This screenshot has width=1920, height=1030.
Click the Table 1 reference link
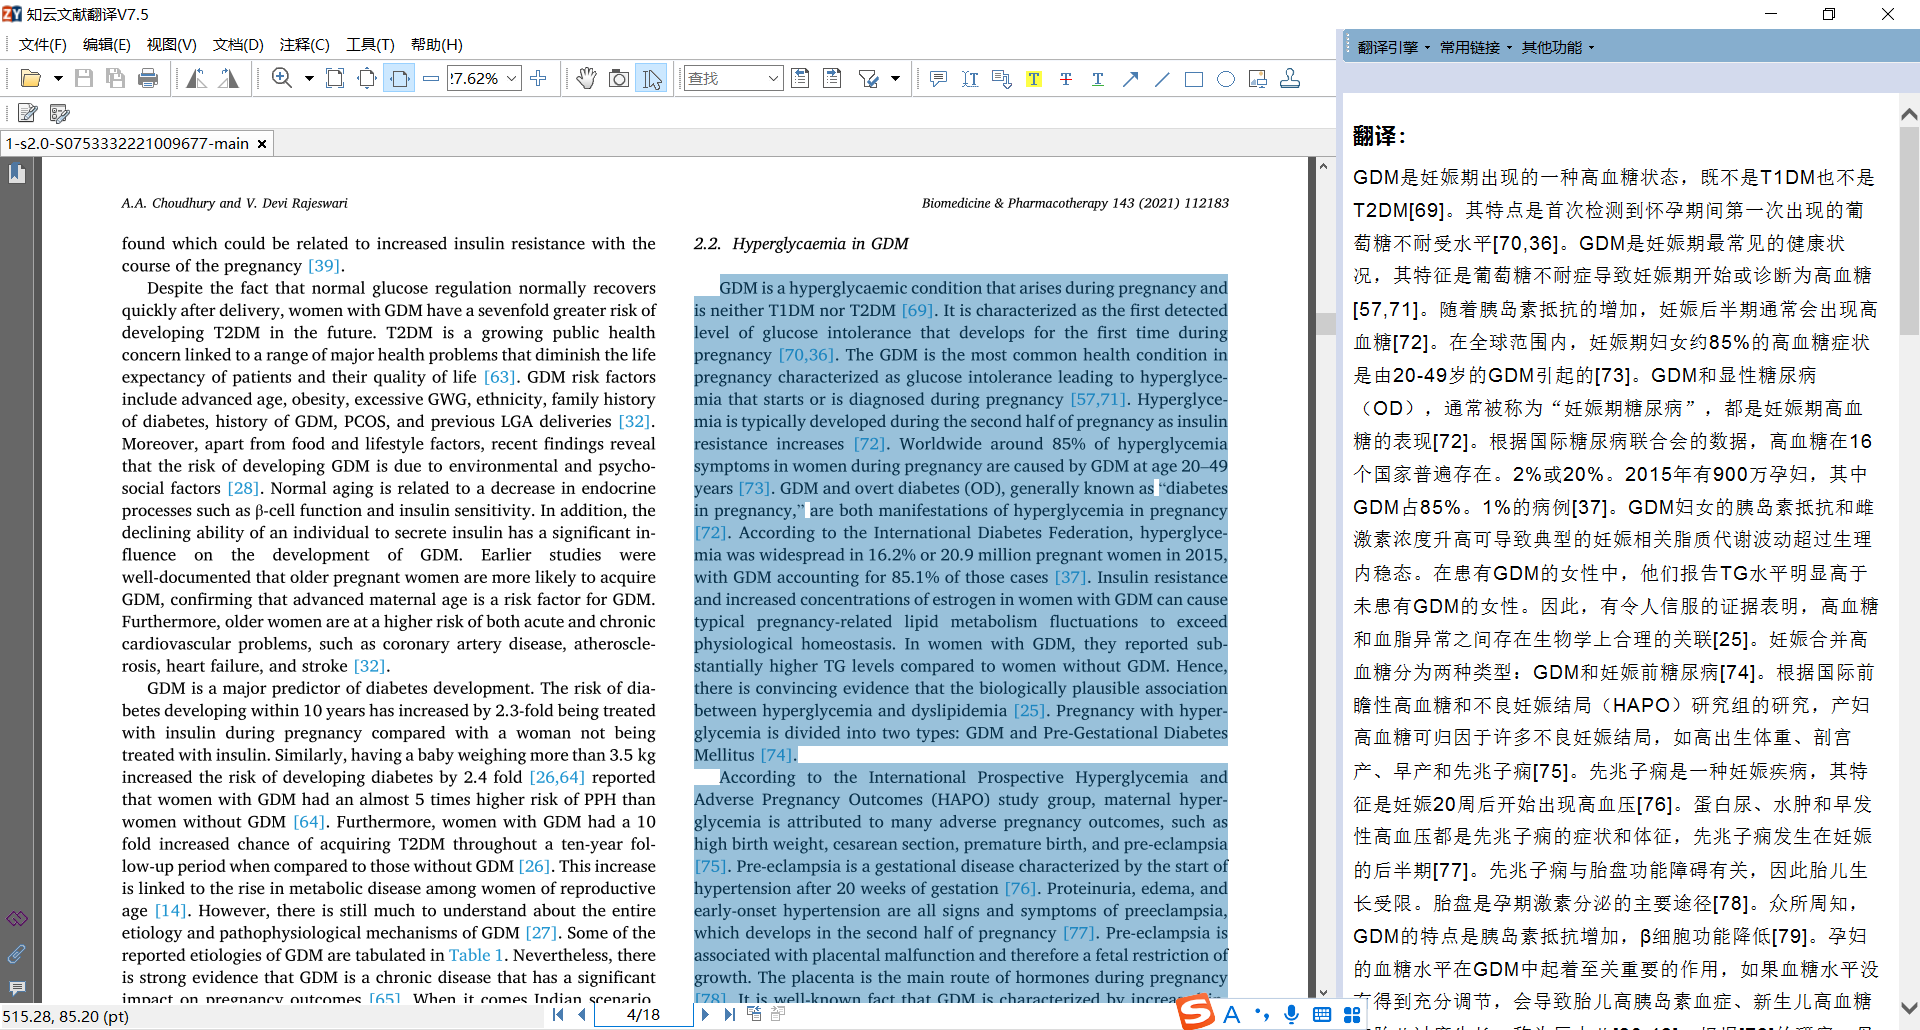[x=476, y=955]
